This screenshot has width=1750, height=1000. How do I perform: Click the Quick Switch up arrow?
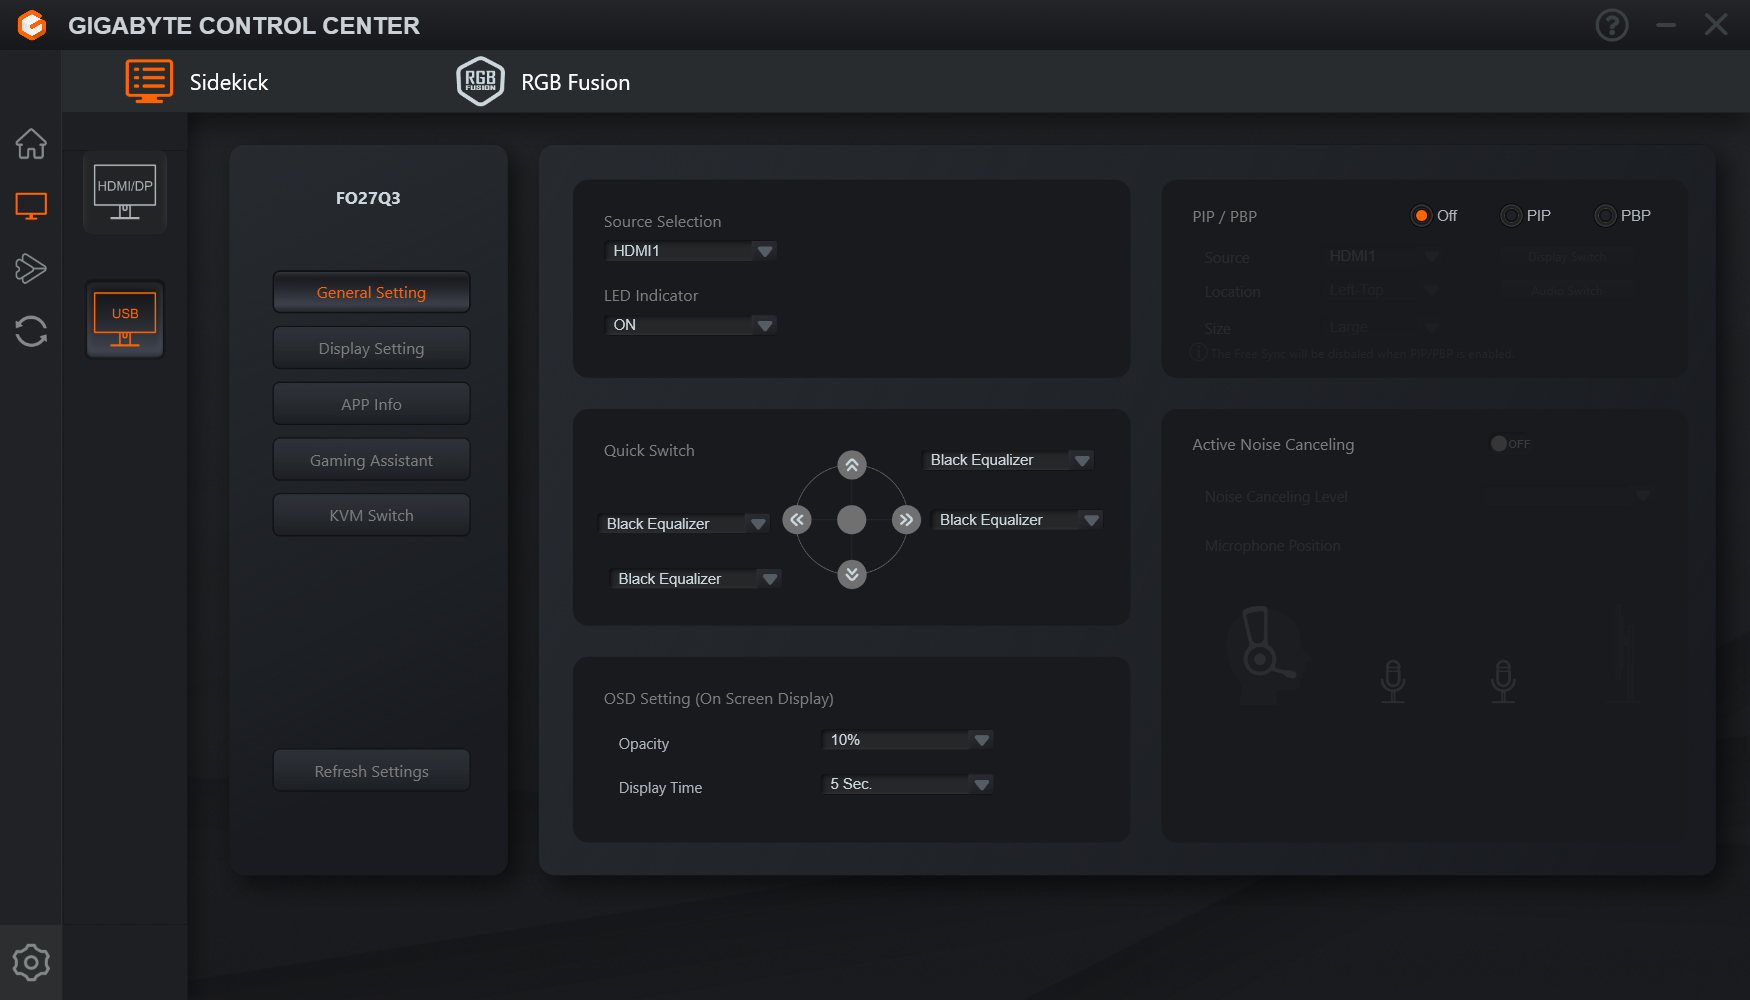852,465
